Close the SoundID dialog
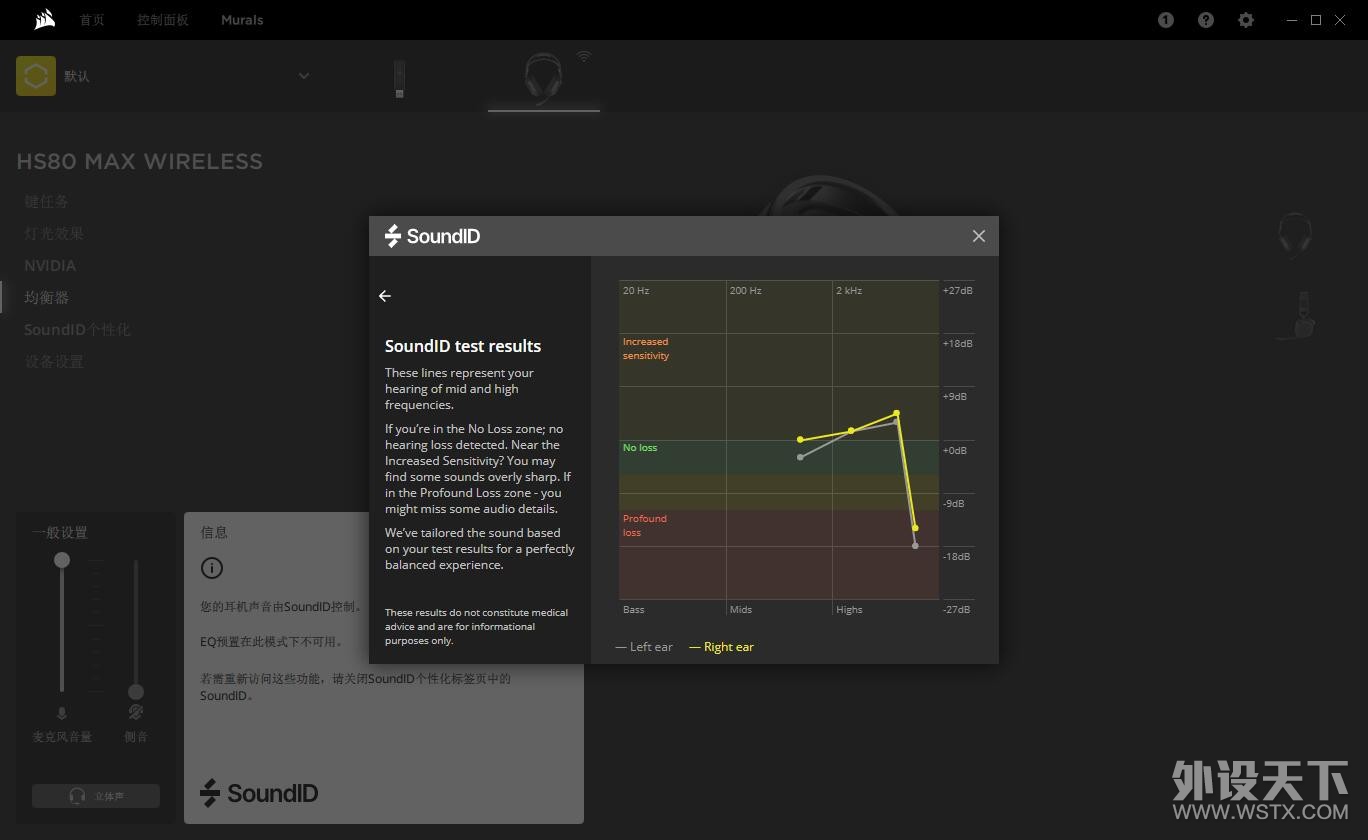Screen dimensions: 1368x840 [x=978, y=236]
